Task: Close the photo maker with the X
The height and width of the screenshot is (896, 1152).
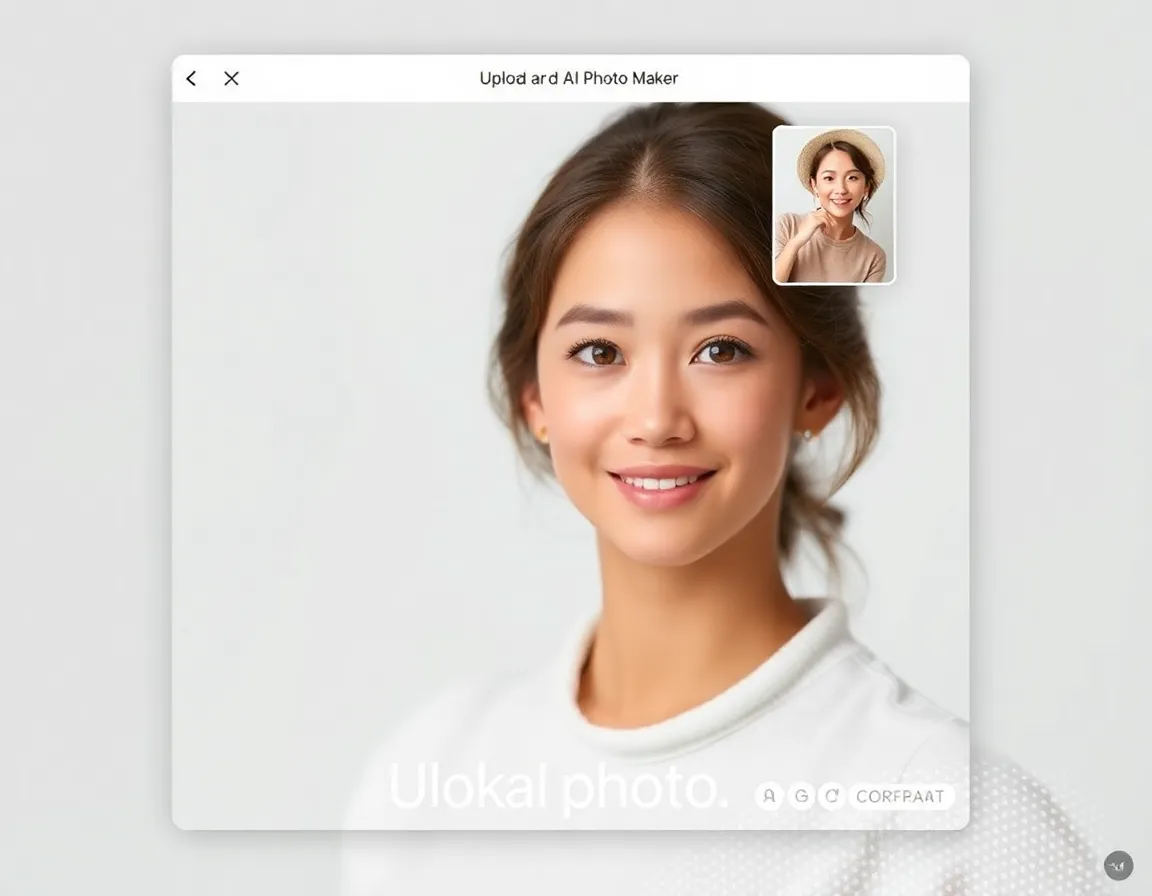Action: pyautogui.click(x=230, y=78)
